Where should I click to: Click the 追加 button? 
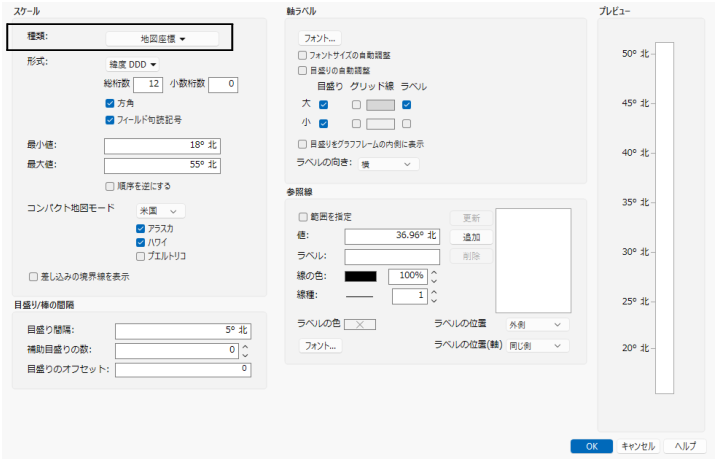471,237
